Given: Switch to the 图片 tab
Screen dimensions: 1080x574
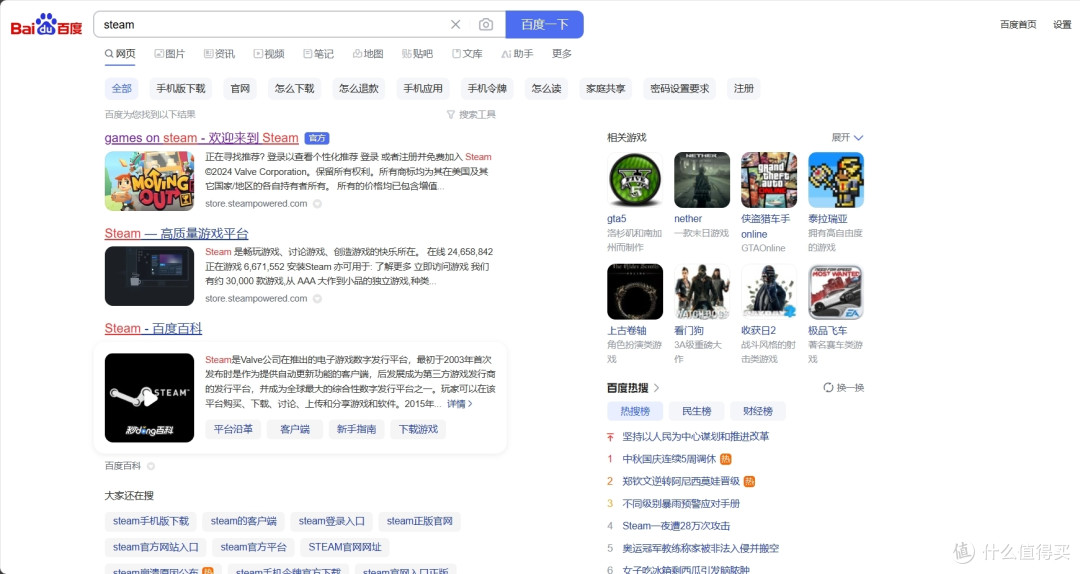Looking at the screenshot, I should tap(169, 54).
